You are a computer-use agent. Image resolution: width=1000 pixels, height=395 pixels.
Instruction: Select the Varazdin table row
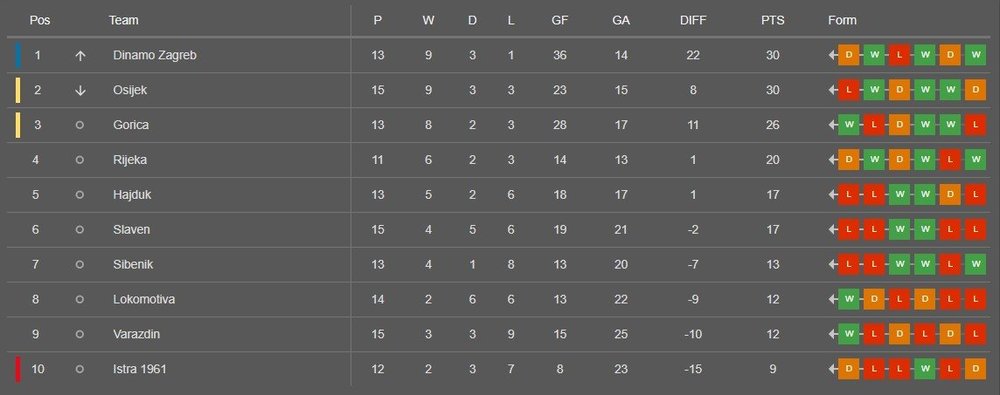[500, 334]
